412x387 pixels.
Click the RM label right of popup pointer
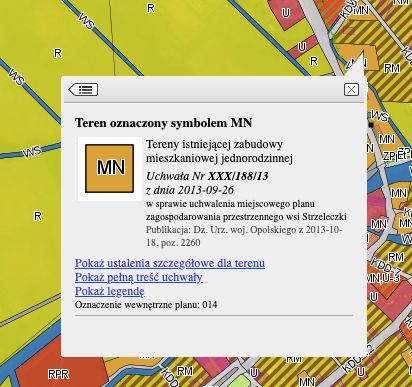click(x=392, y=68)
